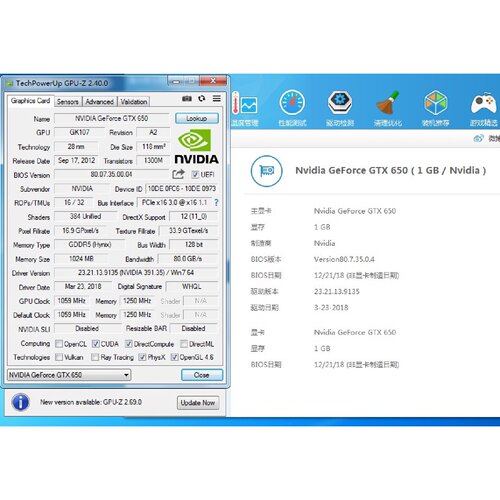
Task: Click the Weibo icon in Lu Master
Action: (478, 138)
